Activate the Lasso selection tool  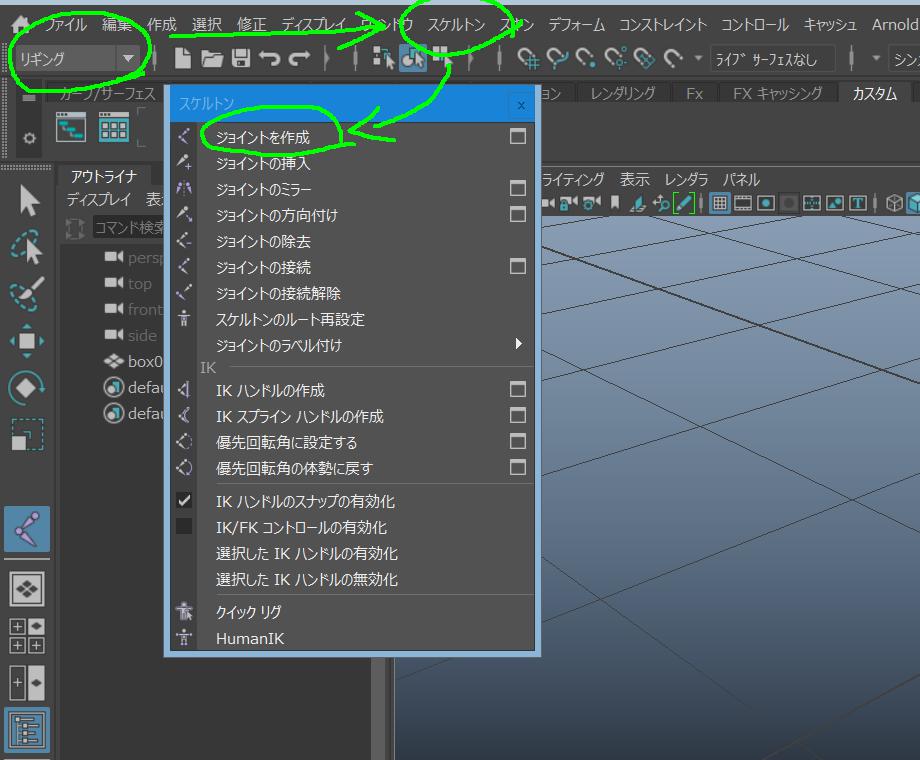(27, 247)
